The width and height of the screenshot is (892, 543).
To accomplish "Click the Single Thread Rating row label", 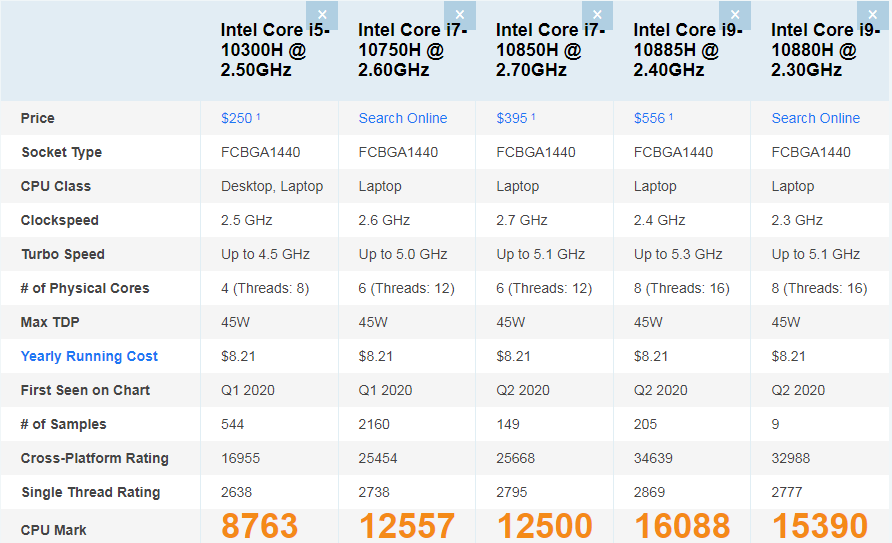I will (x=90, y=492).
